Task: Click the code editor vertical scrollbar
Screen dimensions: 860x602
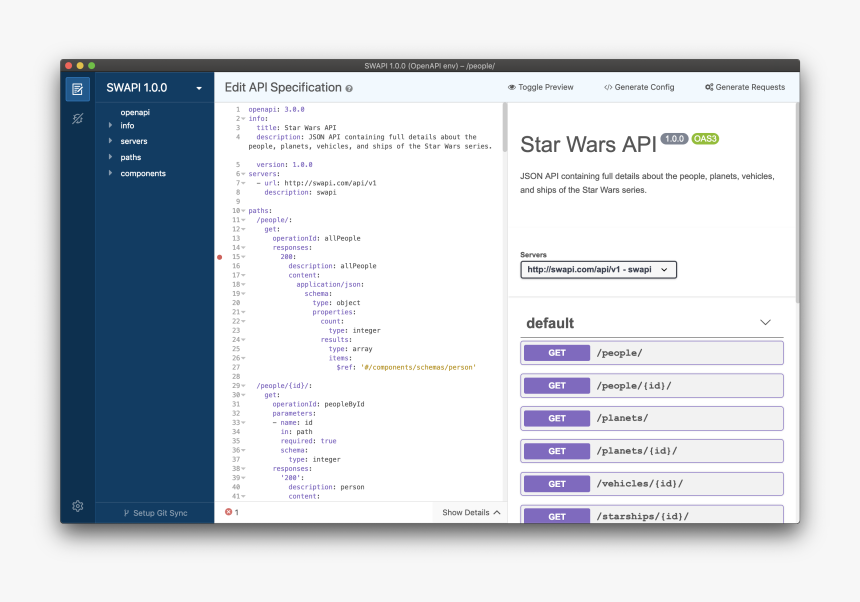Action: click(x=503, y=127)
